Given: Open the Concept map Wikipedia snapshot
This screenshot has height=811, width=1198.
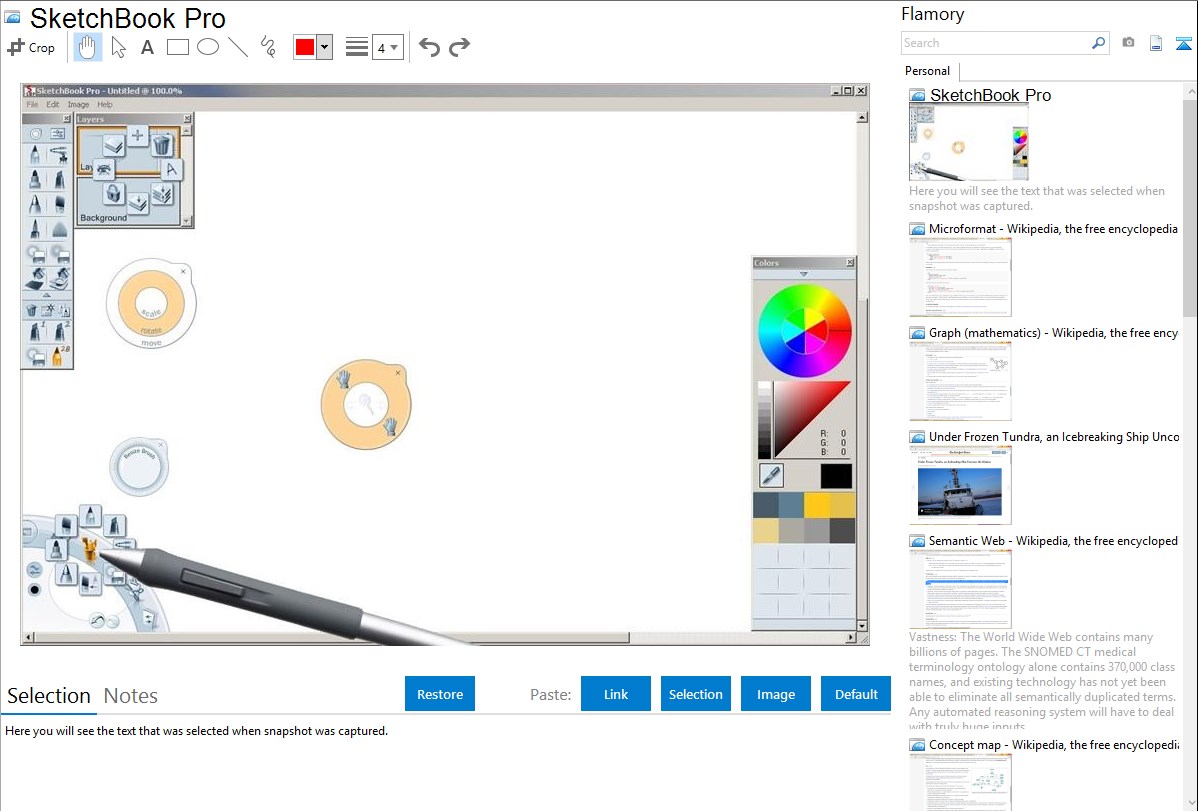Looking at the screenshot, I should click(x=1054, y=744).
